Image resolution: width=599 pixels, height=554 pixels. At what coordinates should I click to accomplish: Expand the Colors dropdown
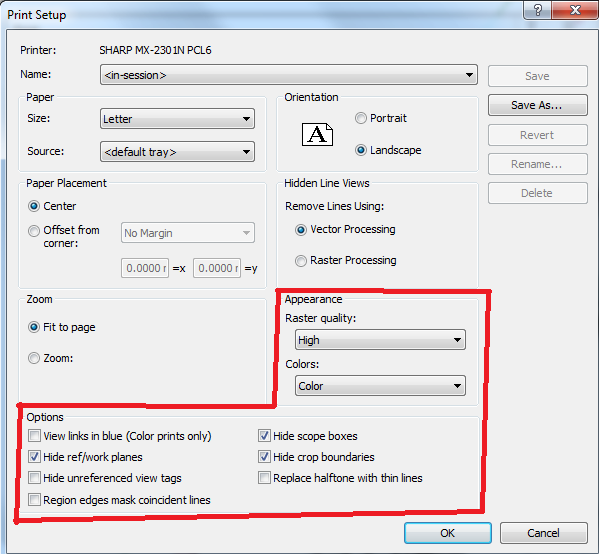pos(380,386)
